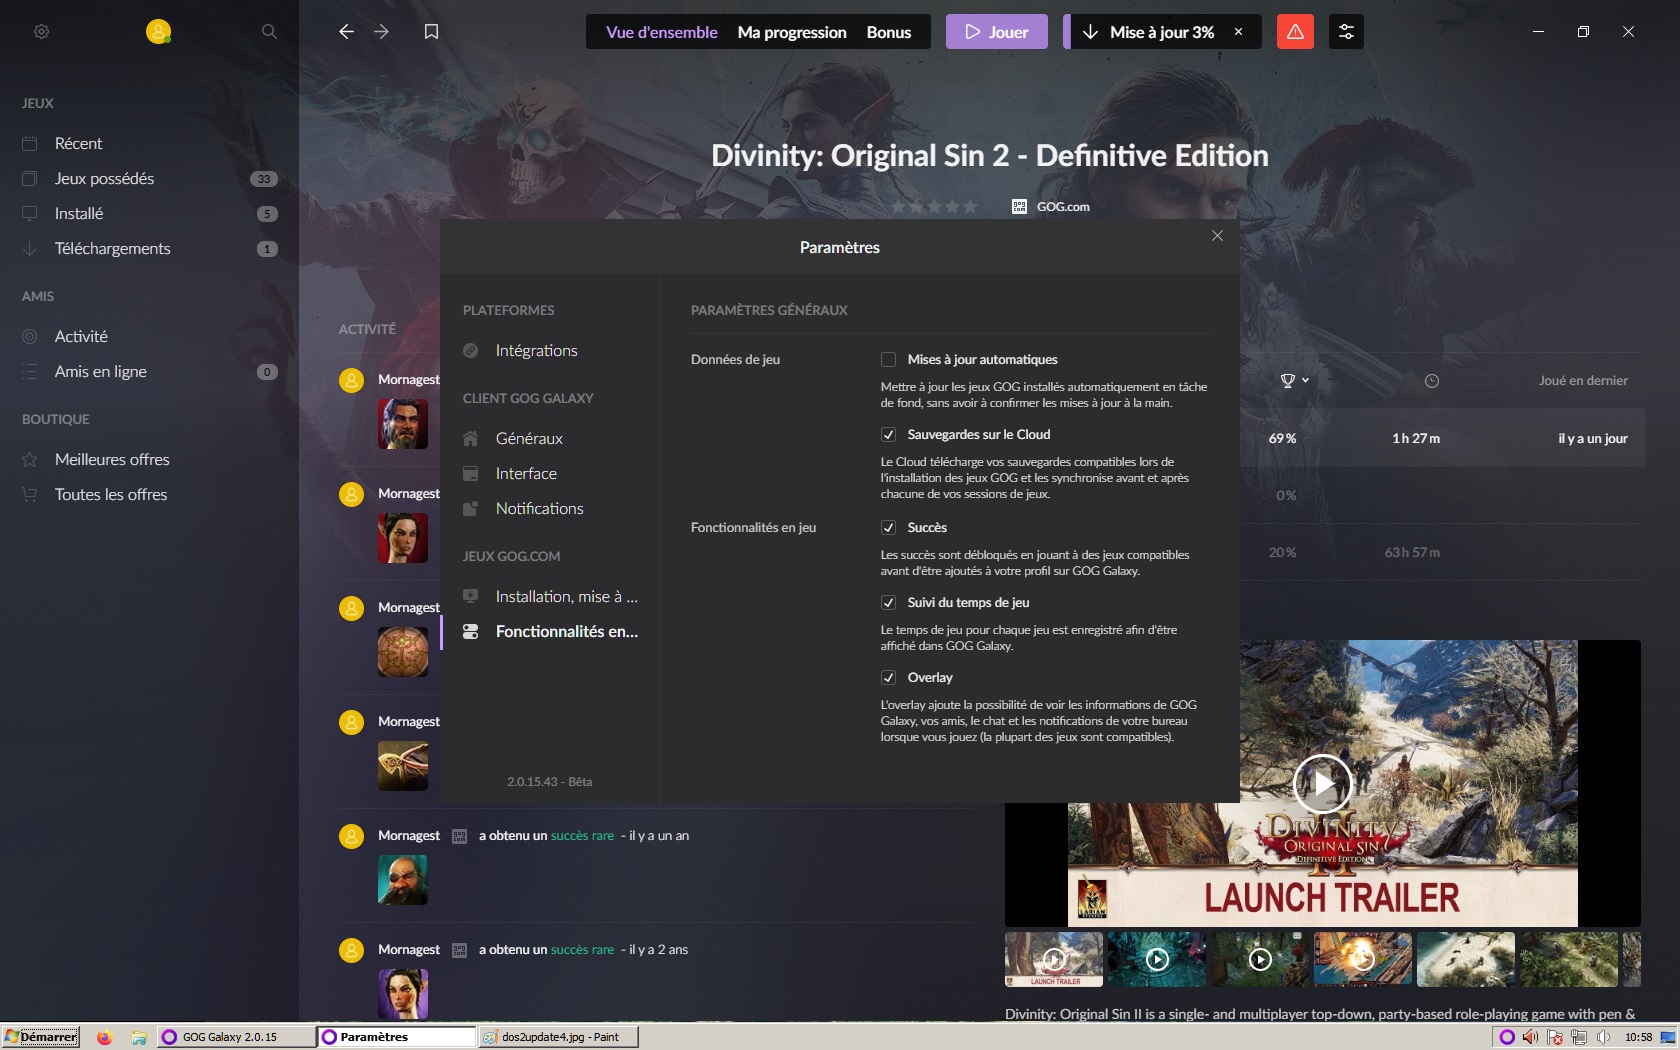Image resolution: width=1680 pixels, height=1050 pixels.
Task: Open Firefox from the taskbar
Action: (x=104, y=1037)
